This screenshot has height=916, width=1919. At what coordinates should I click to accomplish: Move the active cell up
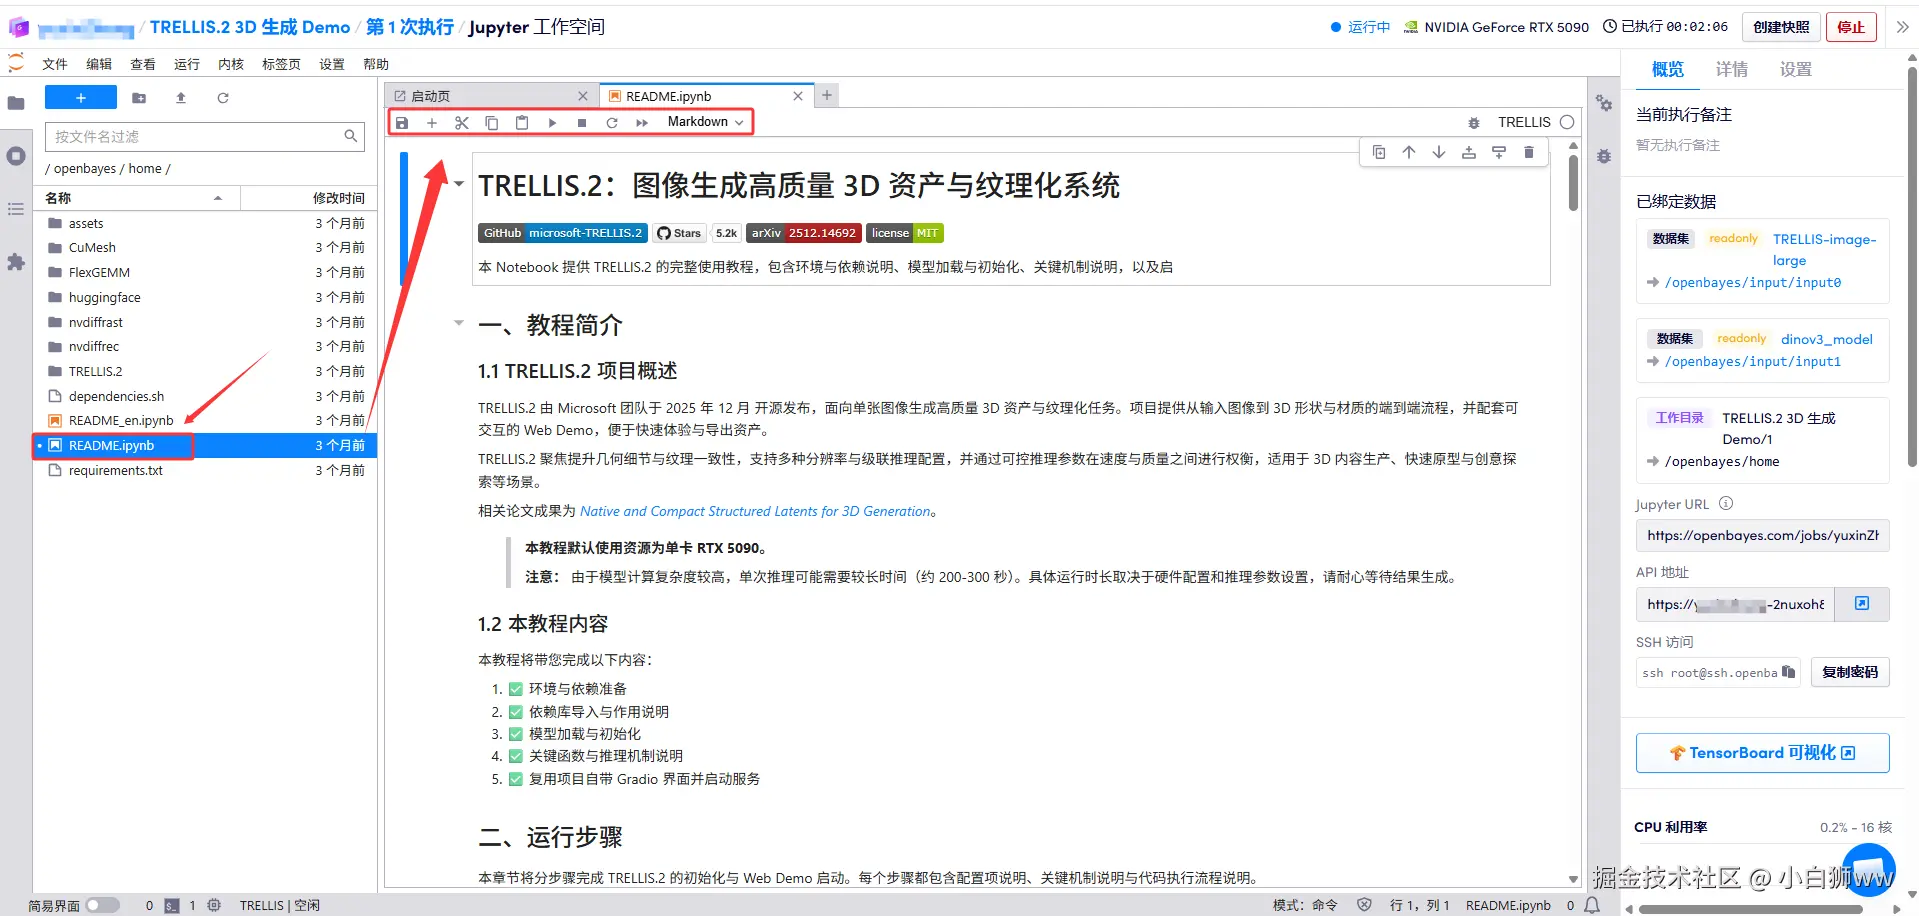(x=1409, y=152)
